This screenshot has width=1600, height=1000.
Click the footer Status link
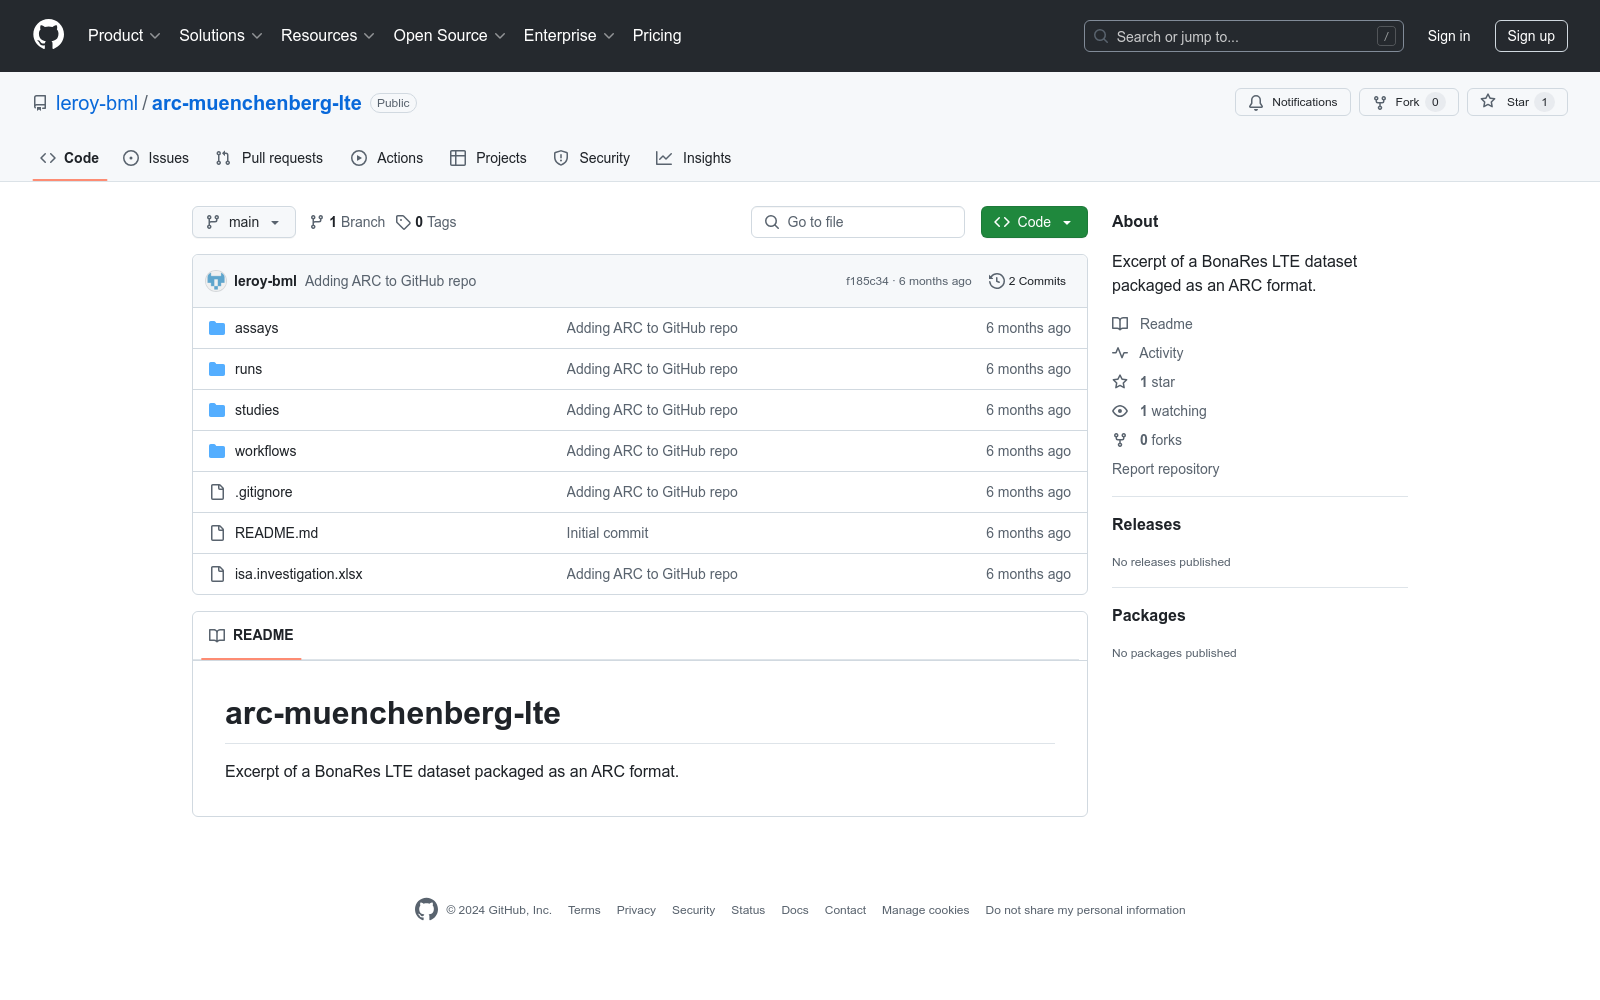(x=748, y=910)
